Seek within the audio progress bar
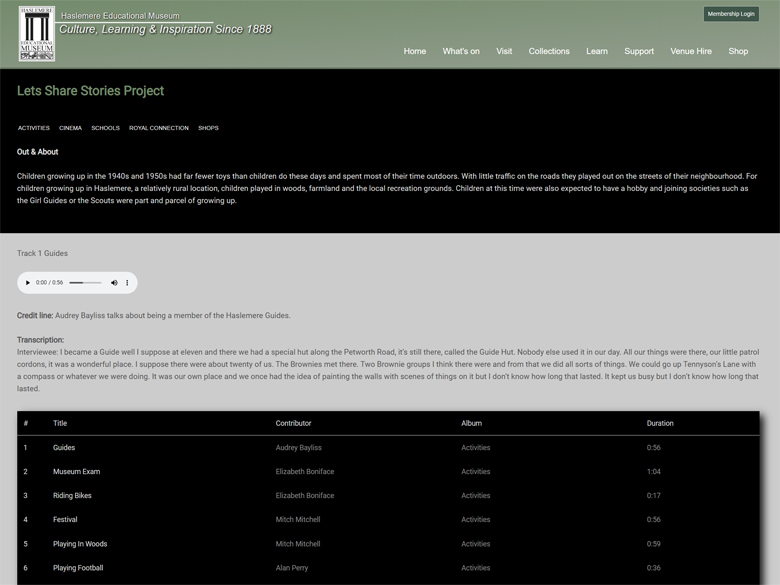This screenshot has width=780, height=585. pyautogui.click(x=85, y=283)
